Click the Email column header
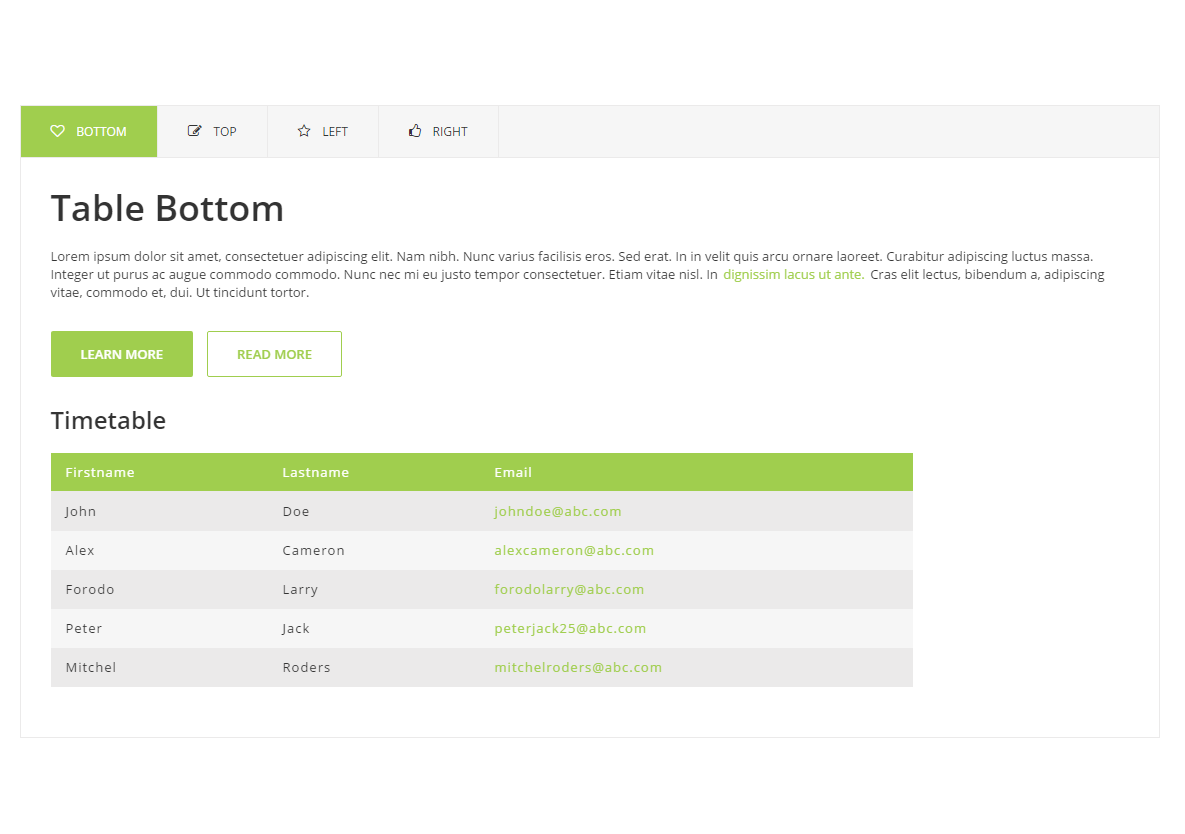Image resolution: width=1185 pixels, height=834 pixels. pos(513,472)
